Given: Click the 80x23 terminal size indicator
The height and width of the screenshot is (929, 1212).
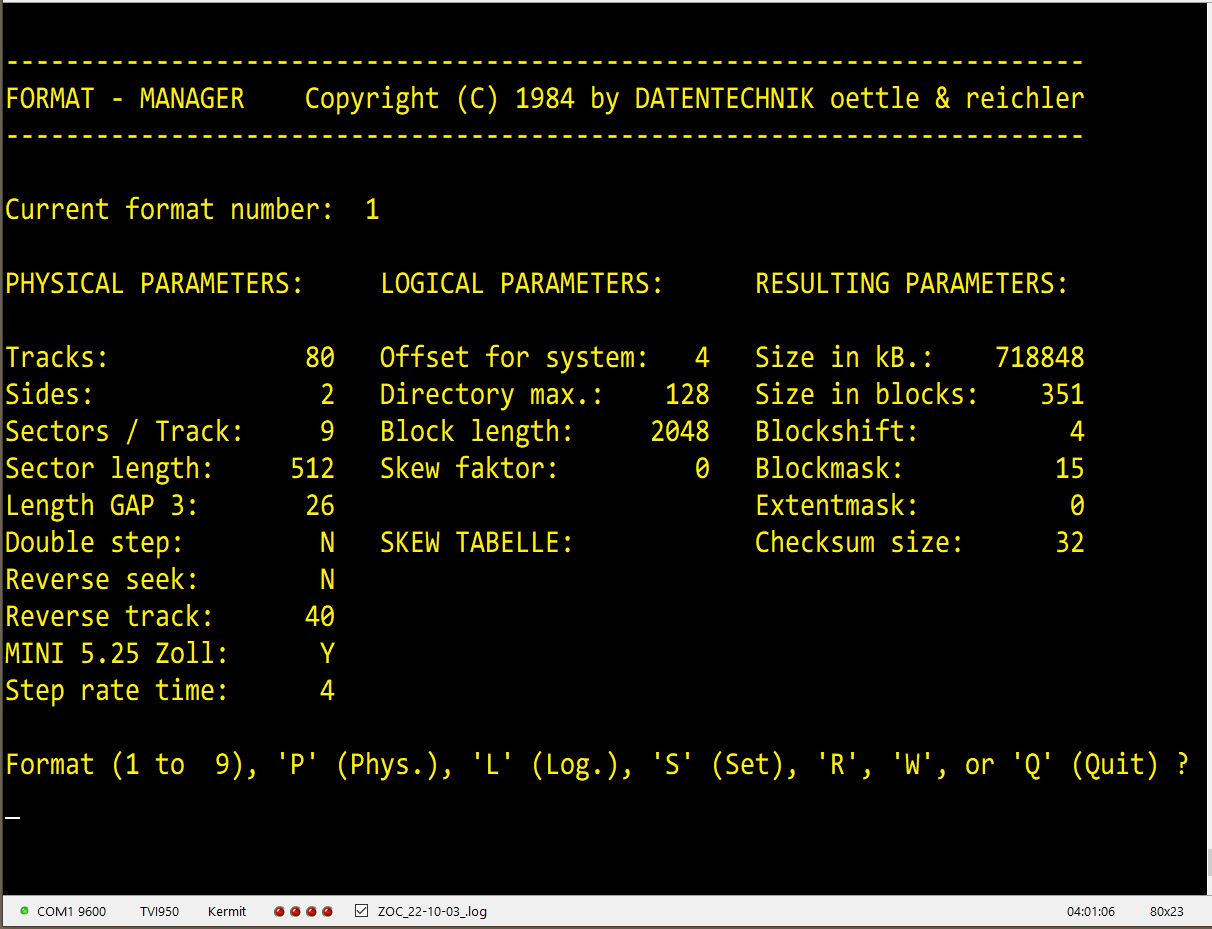Looking at the screenshot, I should (1166, 911).
